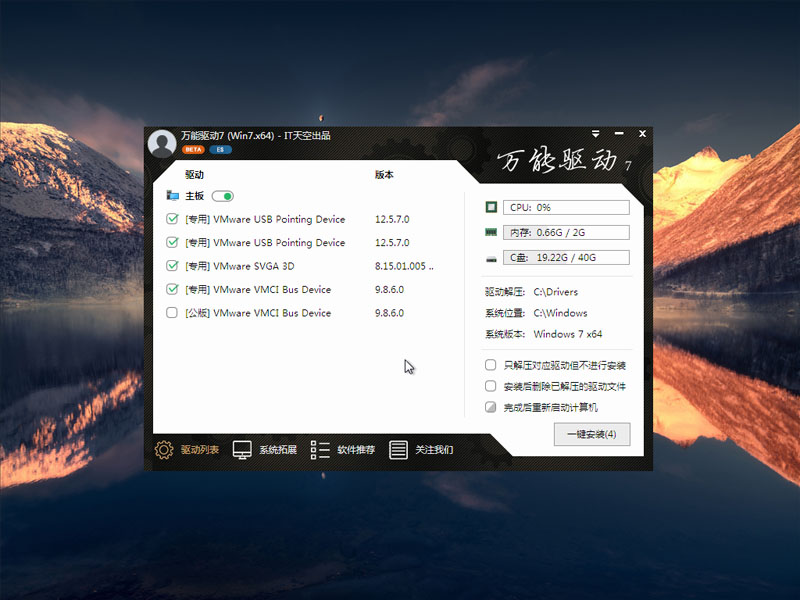Enable 安装后删除已解压的驱动文件 option
The image size is (800, 600).
tap(490, 386)
